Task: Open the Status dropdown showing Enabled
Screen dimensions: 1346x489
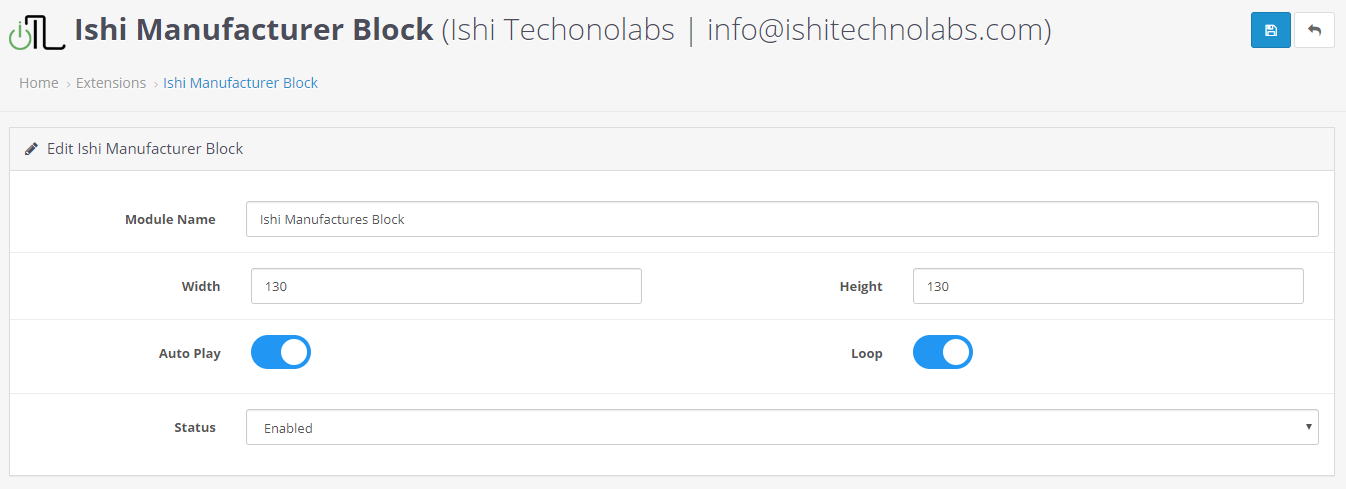Action: click(782, 427)
